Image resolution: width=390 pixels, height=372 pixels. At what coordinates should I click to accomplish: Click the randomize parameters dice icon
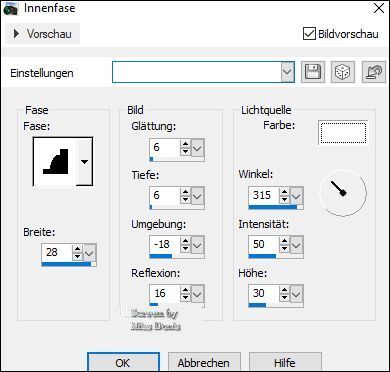(x=343, y=72)
